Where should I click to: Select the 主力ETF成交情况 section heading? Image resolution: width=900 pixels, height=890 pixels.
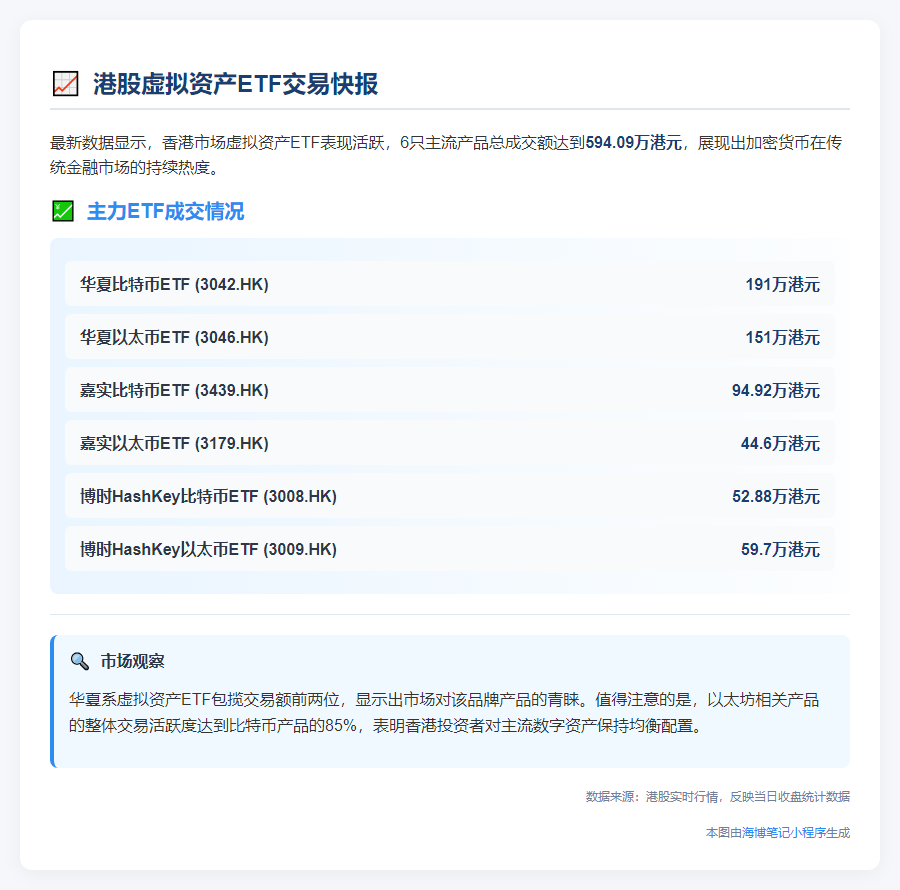coord(165,211)
